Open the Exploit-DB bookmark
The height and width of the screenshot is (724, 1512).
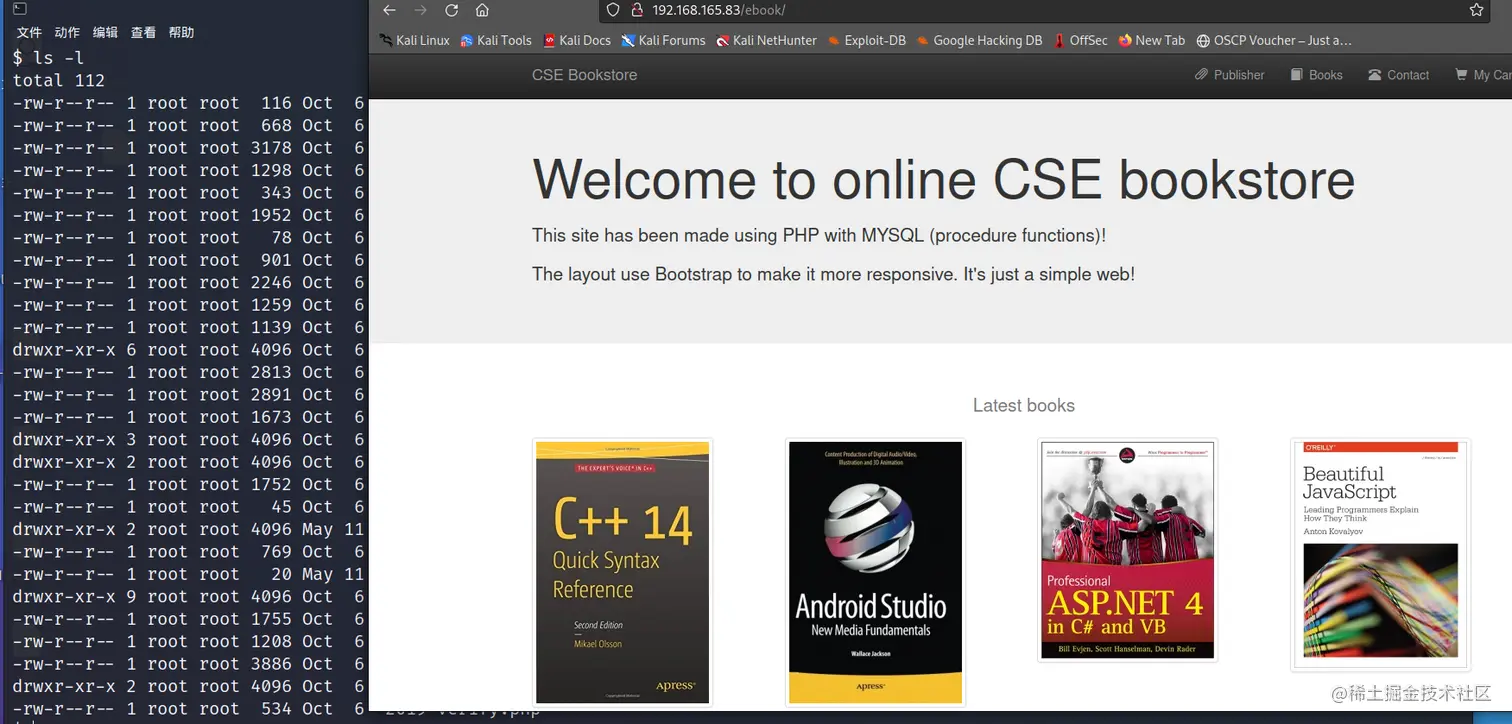coord(867,41)
